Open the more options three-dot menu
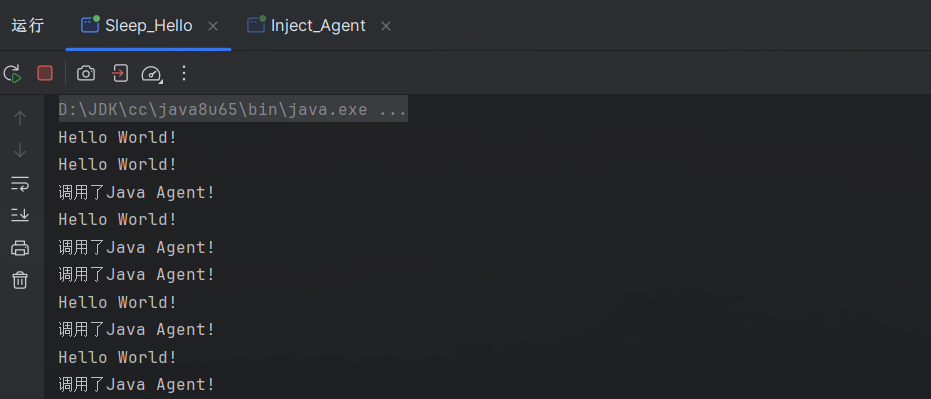 tap(184, 73)
